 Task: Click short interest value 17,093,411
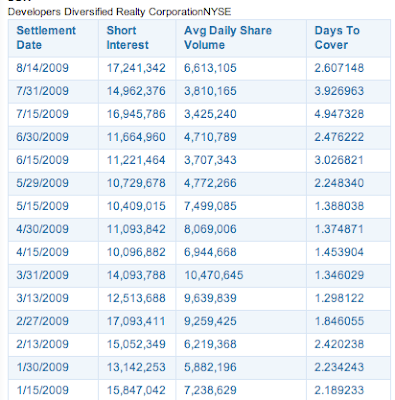click(136, 321)
